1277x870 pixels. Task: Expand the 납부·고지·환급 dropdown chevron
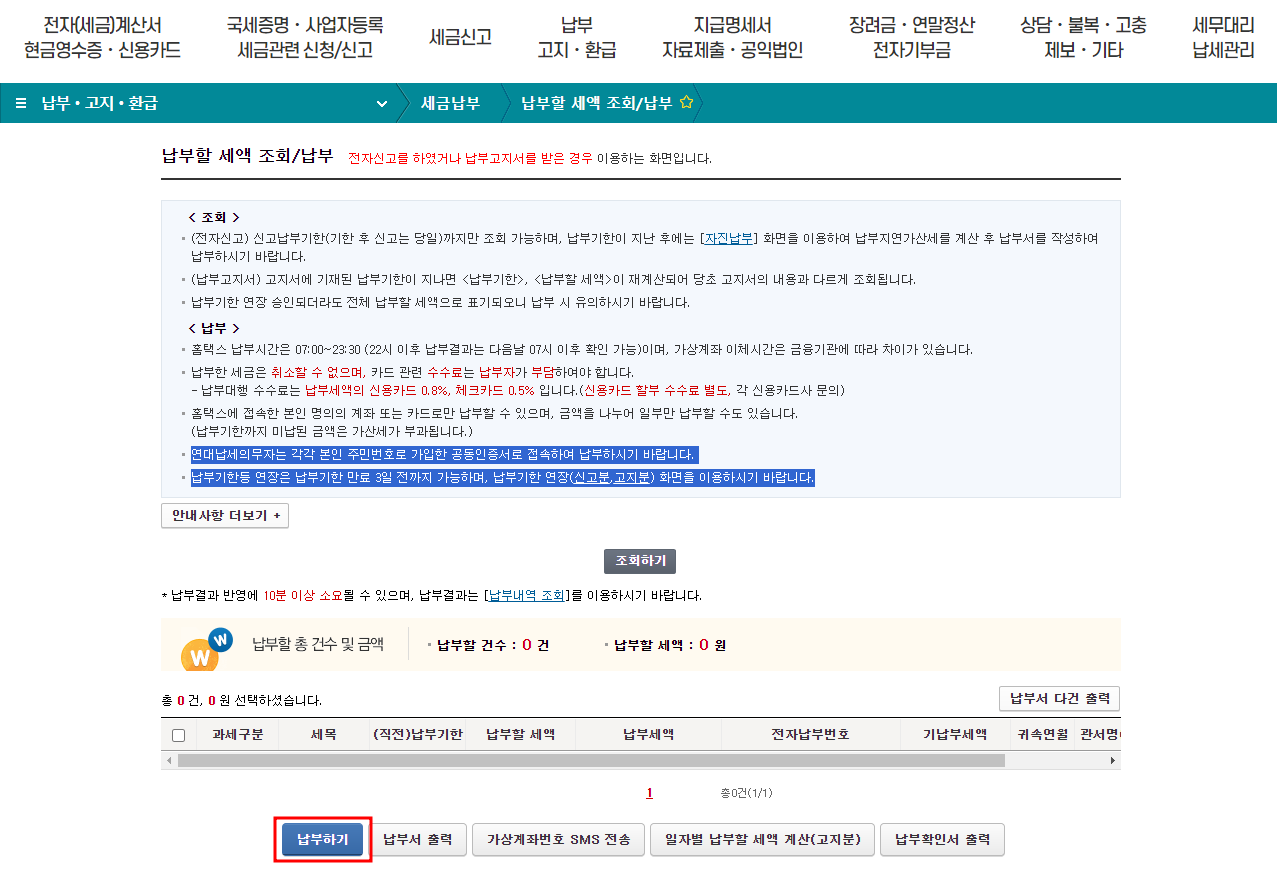(x=381, y=104)
